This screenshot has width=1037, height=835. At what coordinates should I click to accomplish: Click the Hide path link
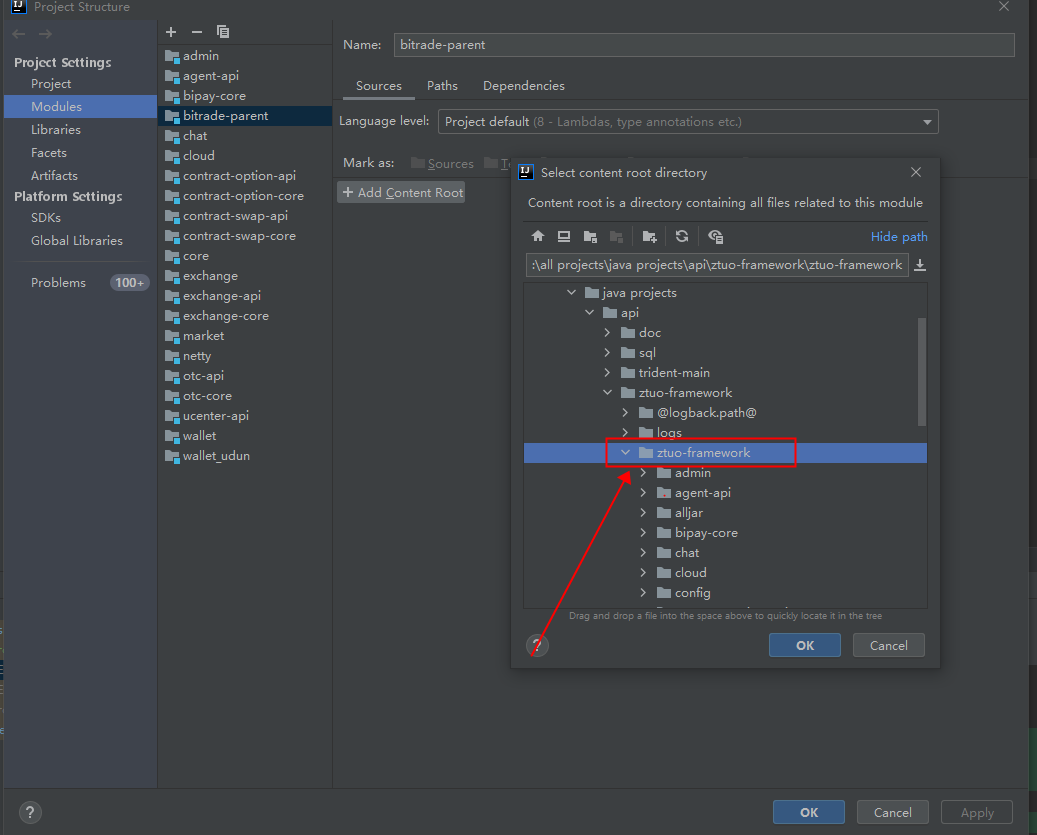(x=899, y=237)
